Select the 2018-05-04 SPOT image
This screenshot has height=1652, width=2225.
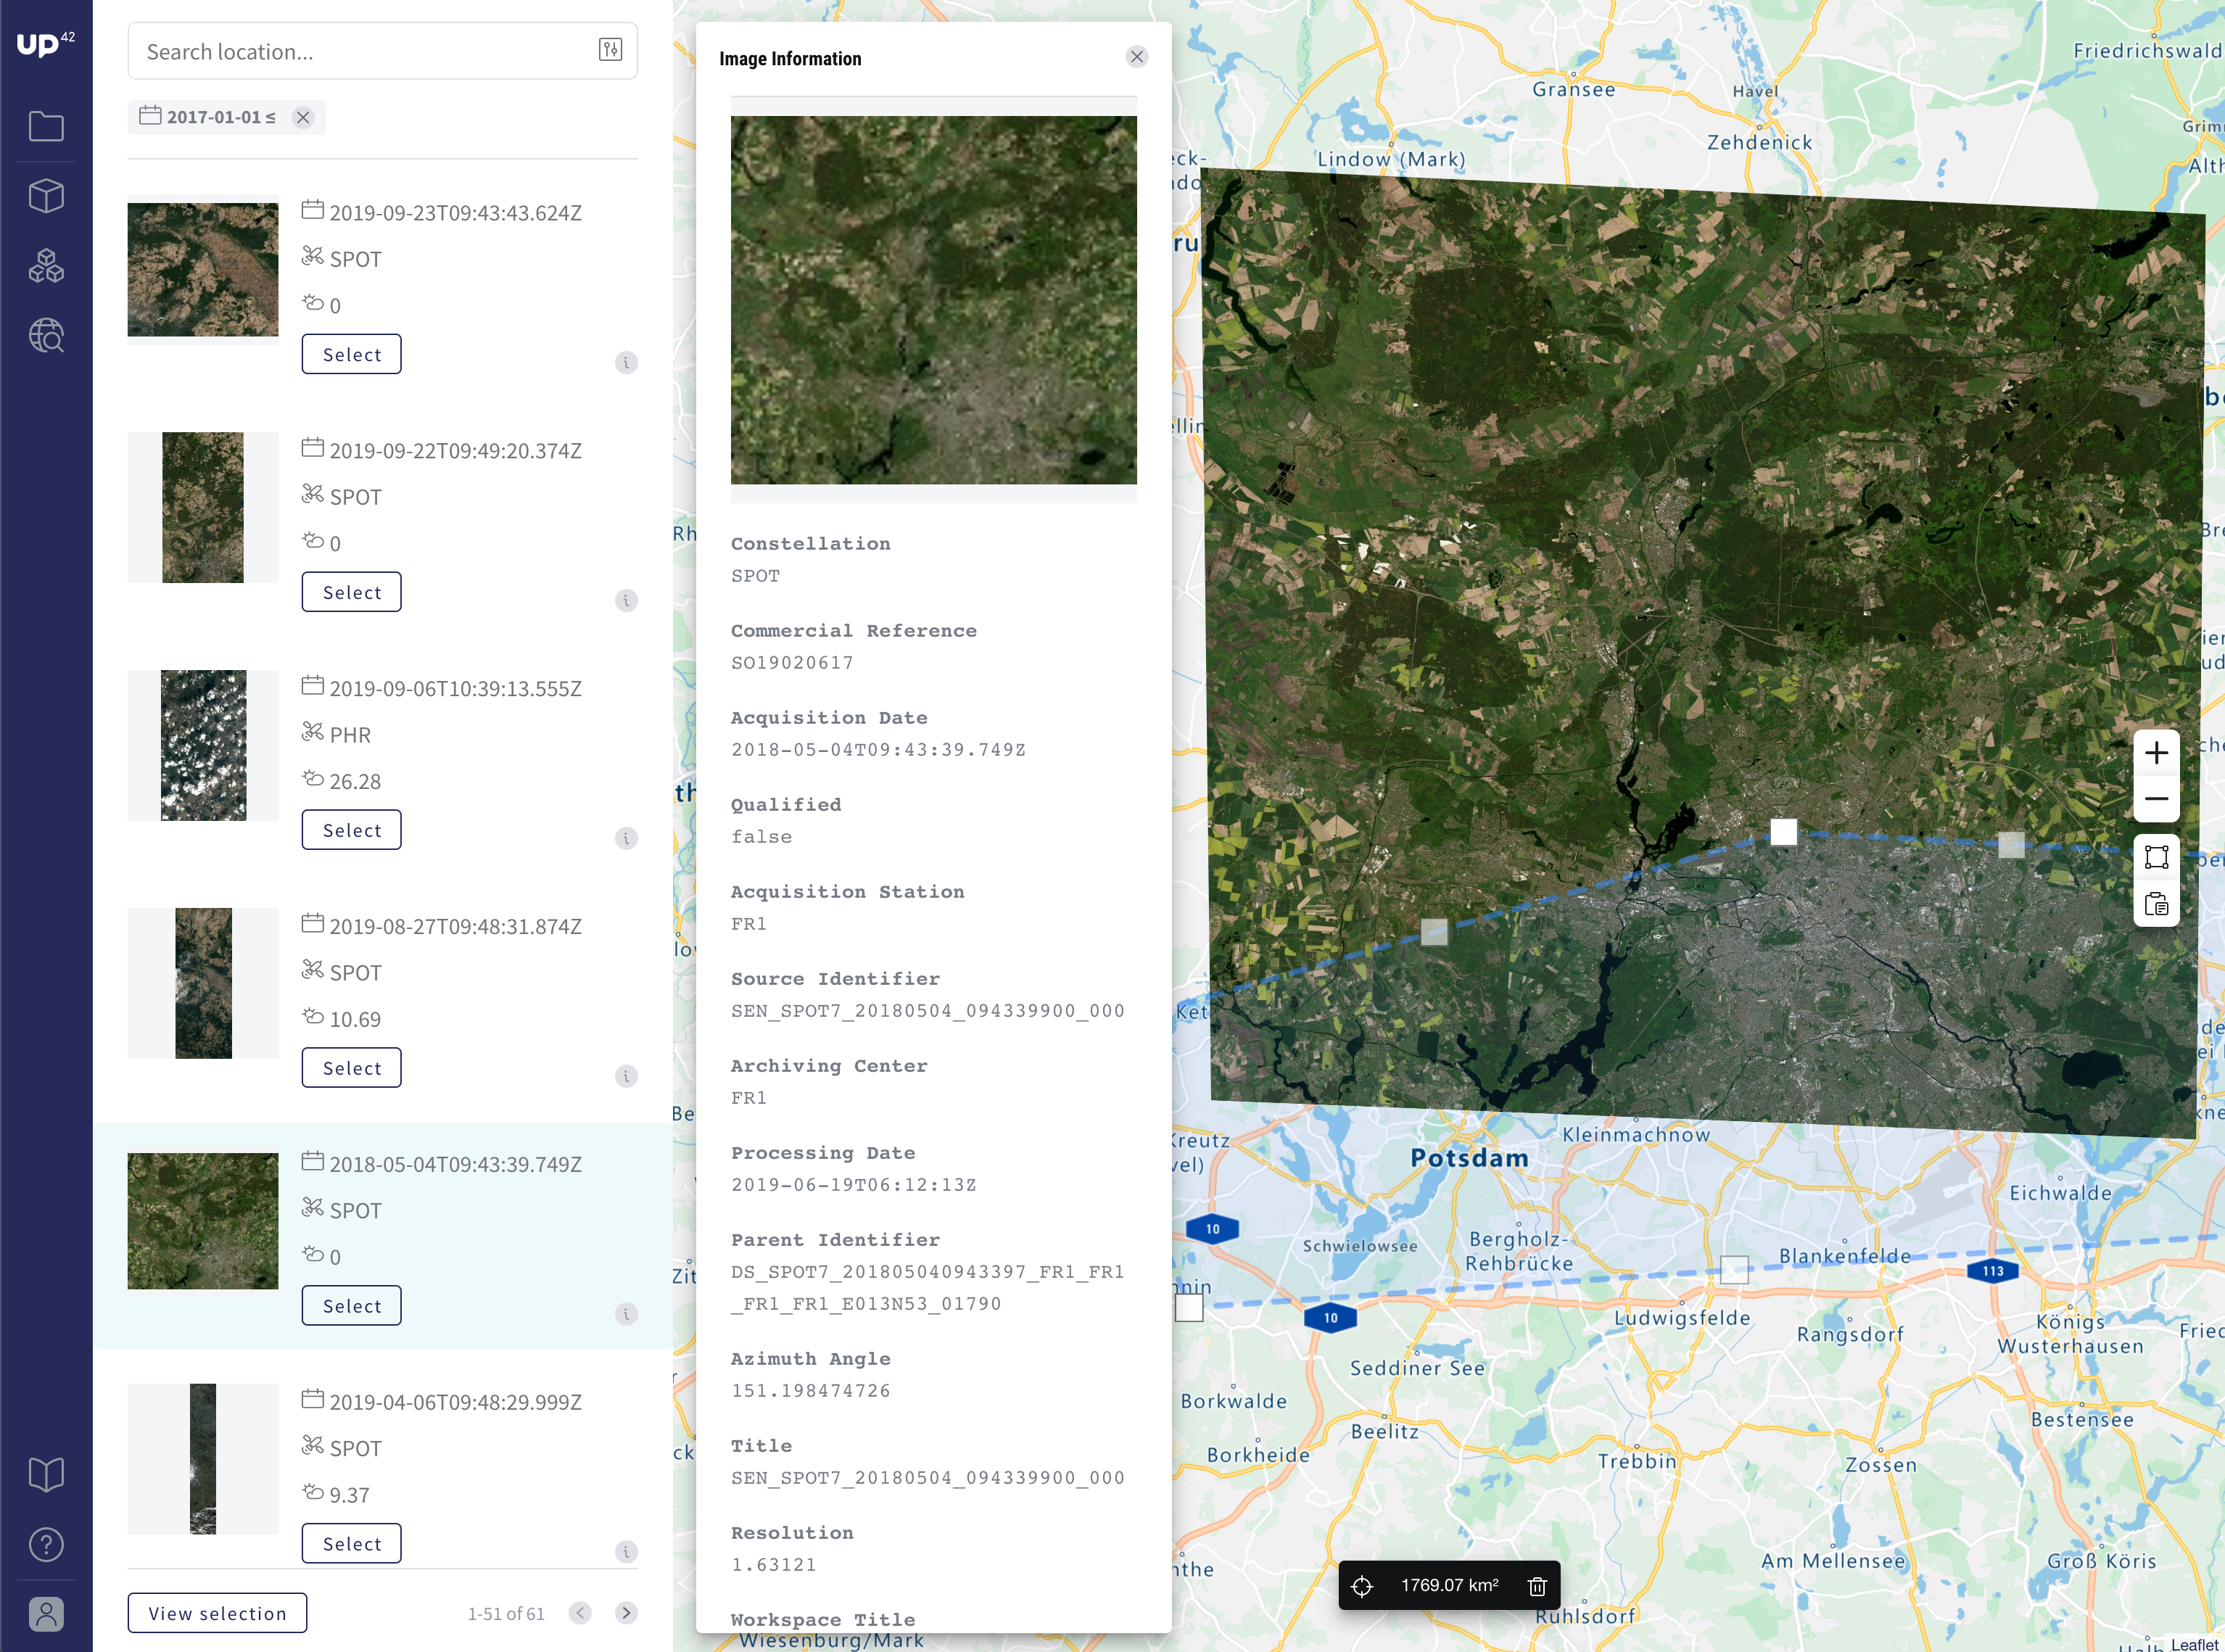pyautogui.click(x=351, y=1305)
